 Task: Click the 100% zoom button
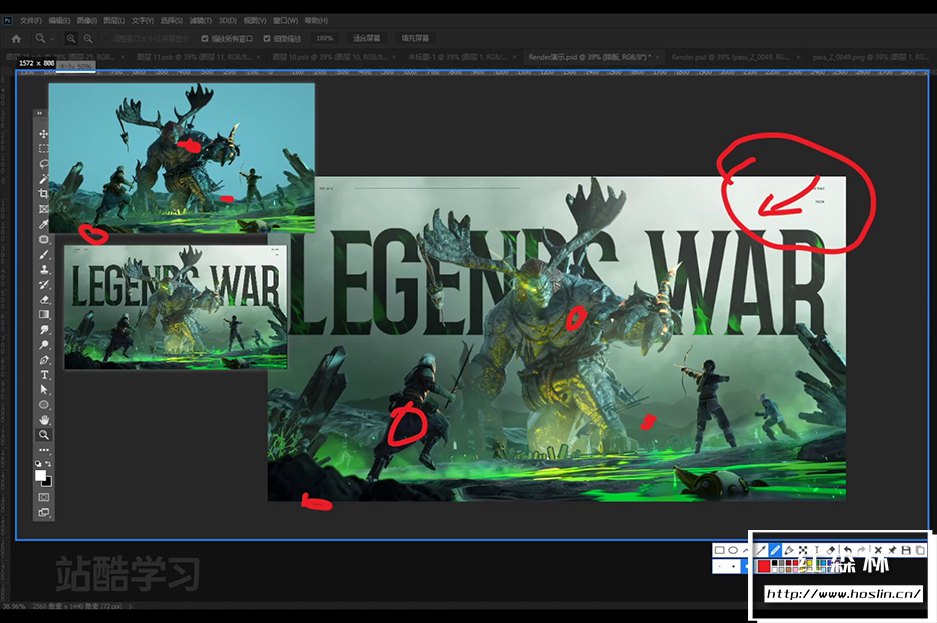(324, 38)
